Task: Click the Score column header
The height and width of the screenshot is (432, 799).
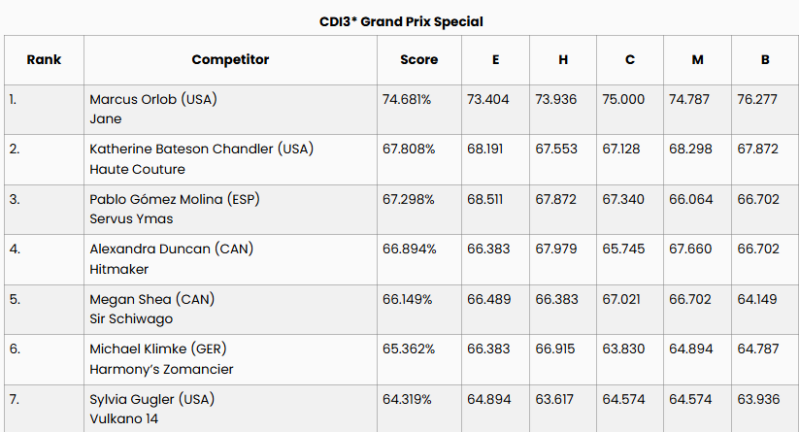Action: coord(418,60)
